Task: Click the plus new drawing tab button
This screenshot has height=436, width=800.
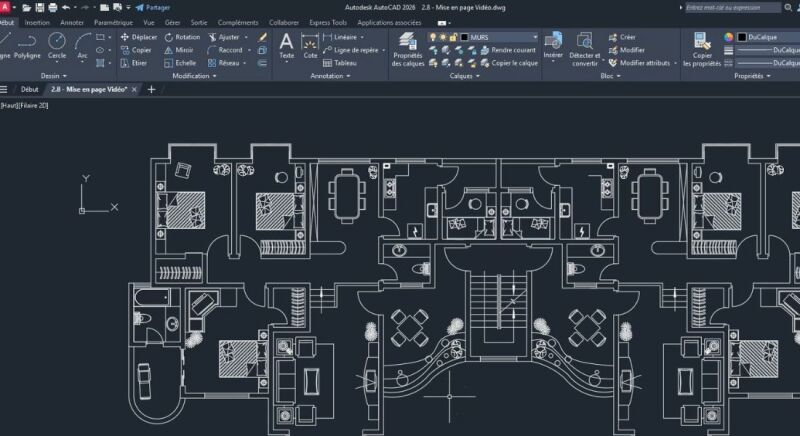Action: tap(151, 89)
